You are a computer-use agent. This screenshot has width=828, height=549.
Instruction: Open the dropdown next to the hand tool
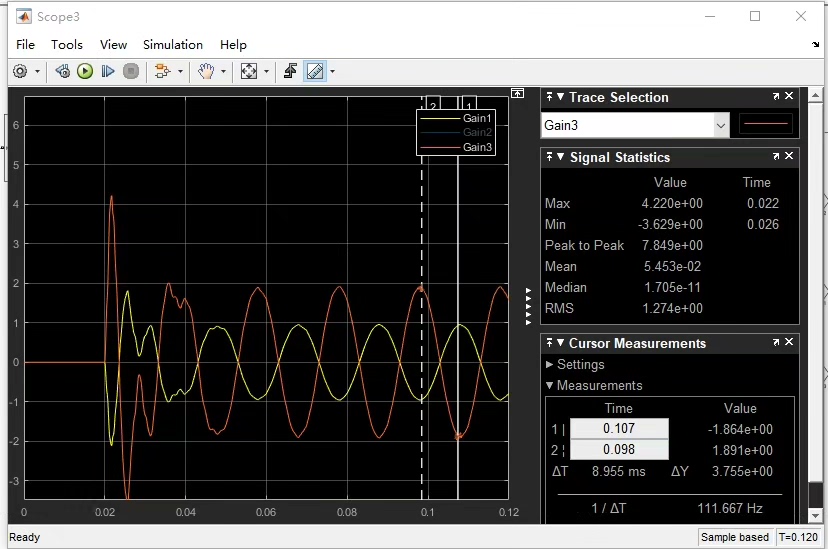click(x=223, y=71)
